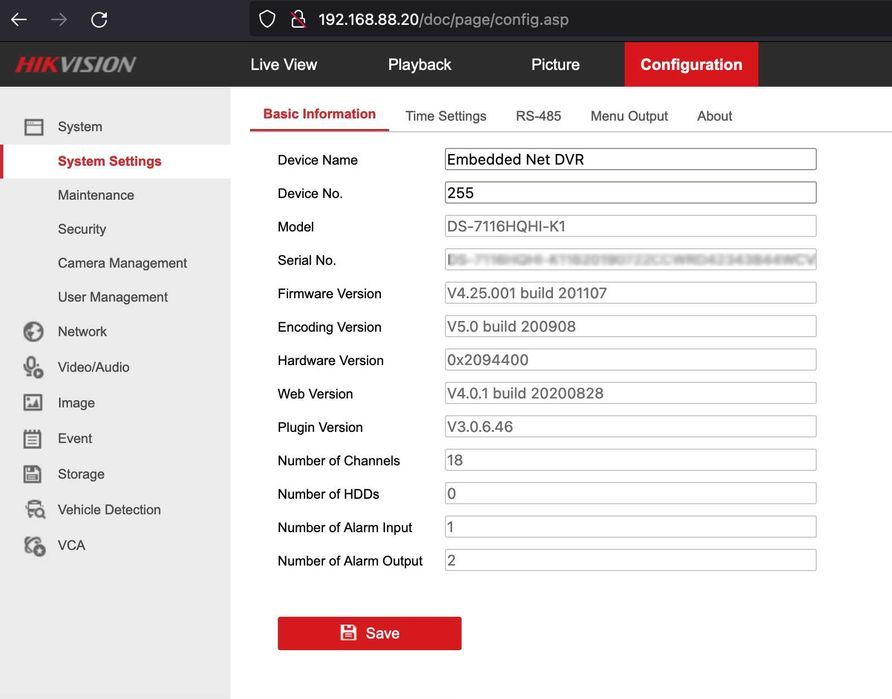
Task: Open User Management in sidebar
Action: [x=113, y=297]
